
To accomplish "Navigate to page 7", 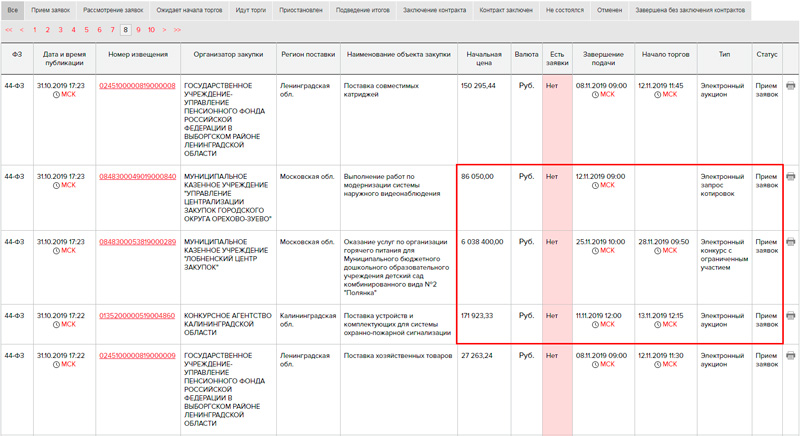I will 112,30.
